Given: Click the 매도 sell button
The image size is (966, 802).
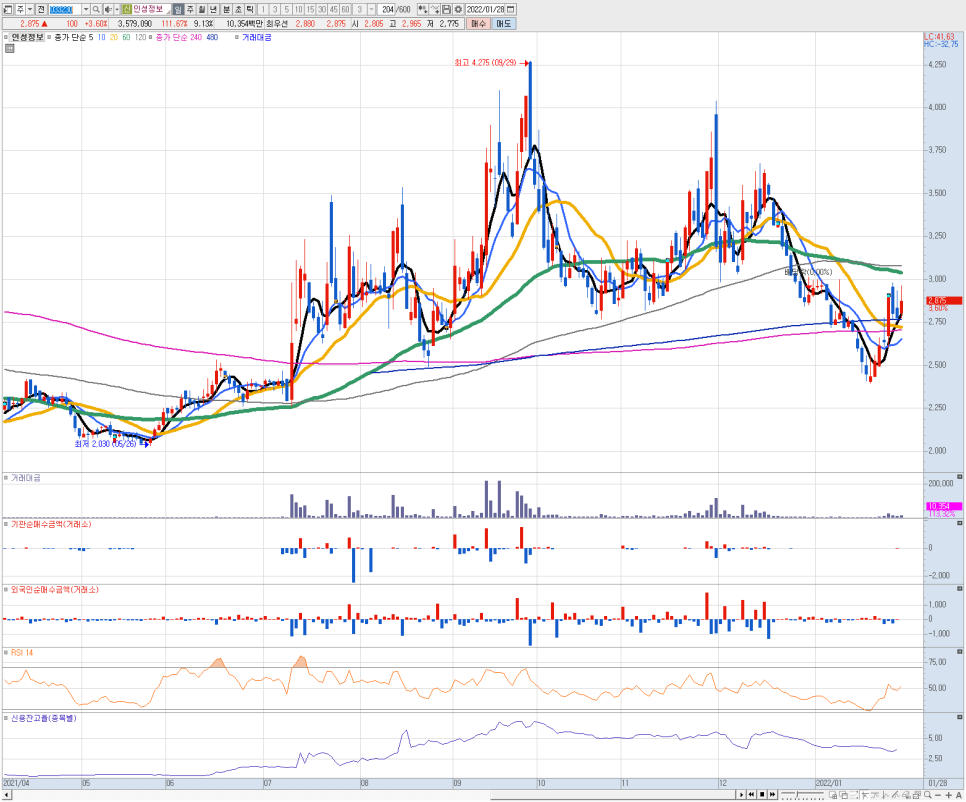Looking at the screenshot, I should coord(503,23).
